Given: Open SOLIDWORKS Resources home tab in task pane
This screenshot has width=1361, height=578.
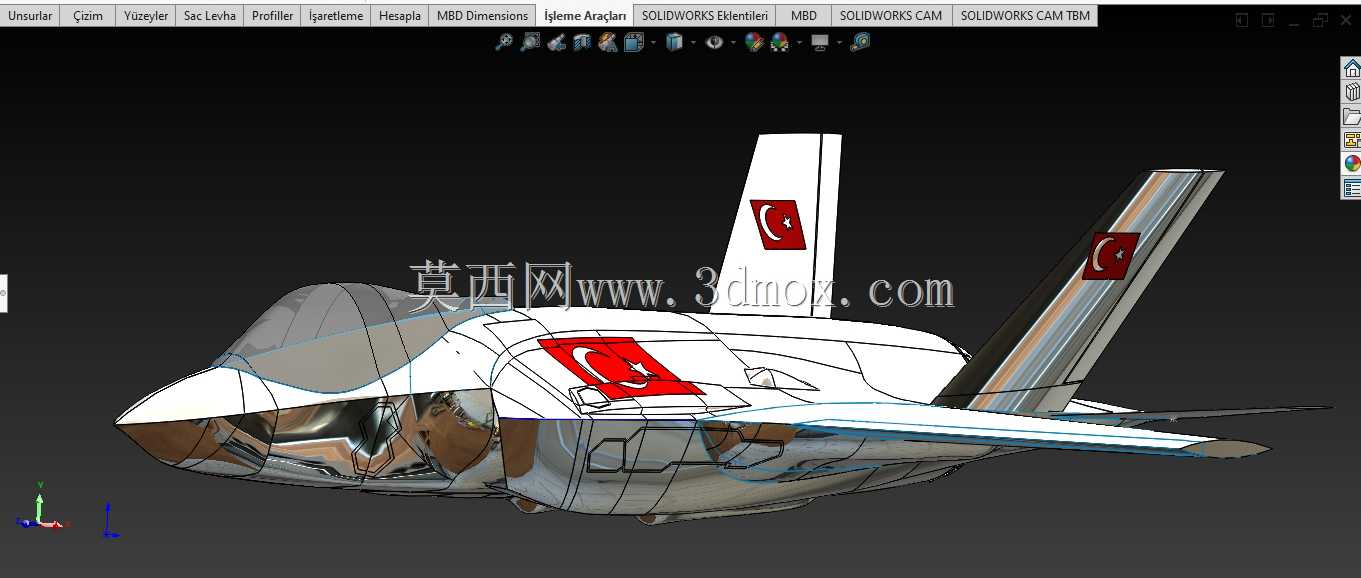Looking at the screenshot, I should [1351, 68].
